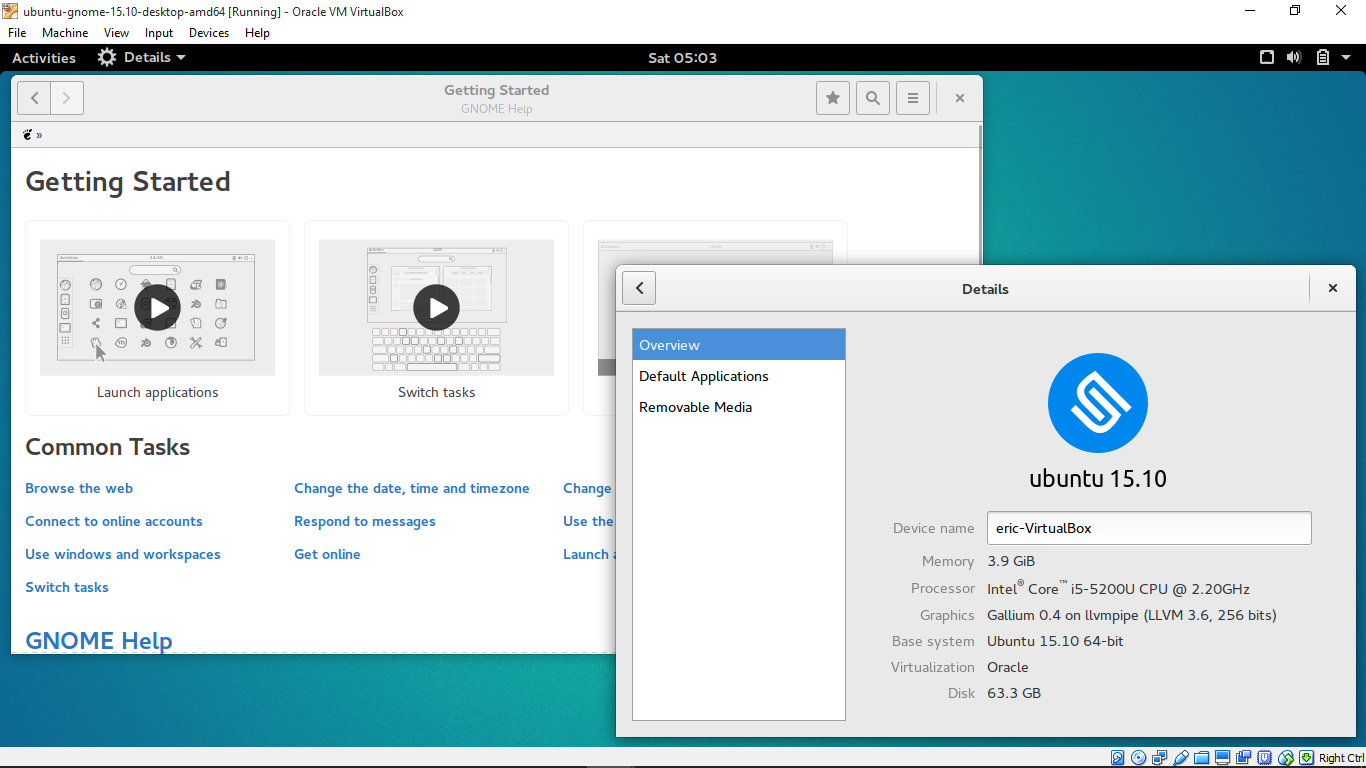Bookmark the Help page using the star icon

click(832, 97)
